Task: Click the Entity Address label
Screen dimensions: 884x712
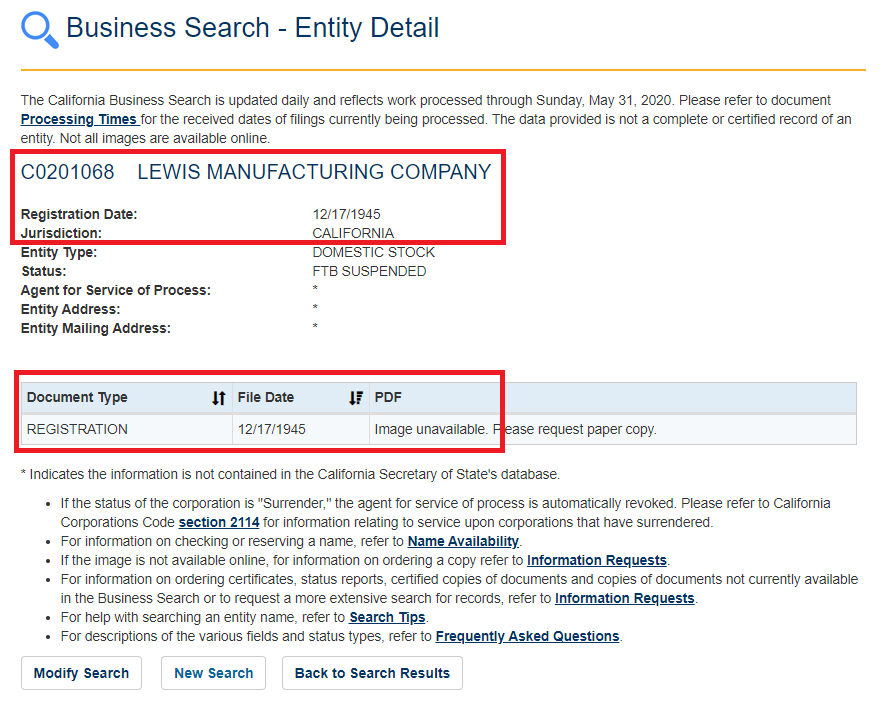Action: point(70,309)
